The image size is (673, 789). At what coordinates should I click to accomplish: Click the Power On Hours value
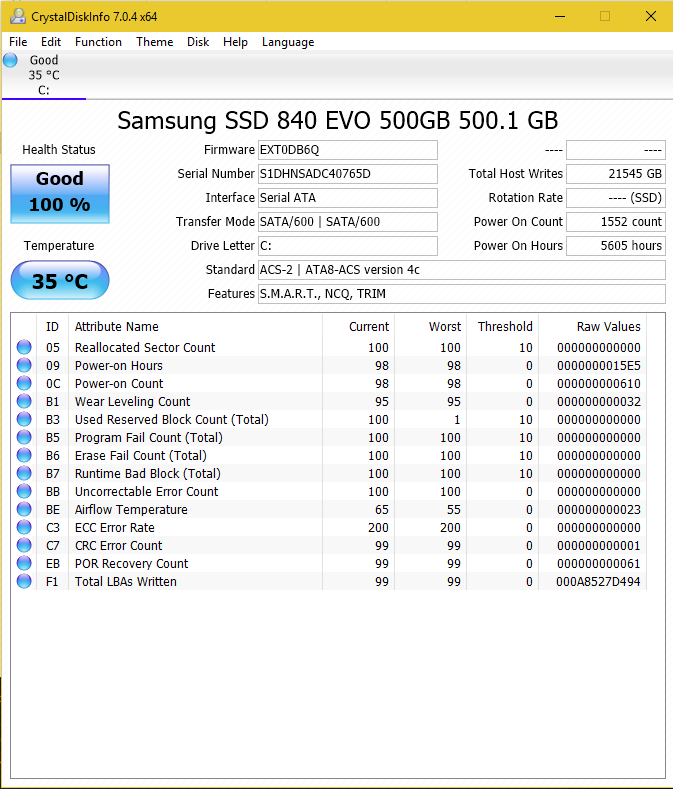coord(616,246)
